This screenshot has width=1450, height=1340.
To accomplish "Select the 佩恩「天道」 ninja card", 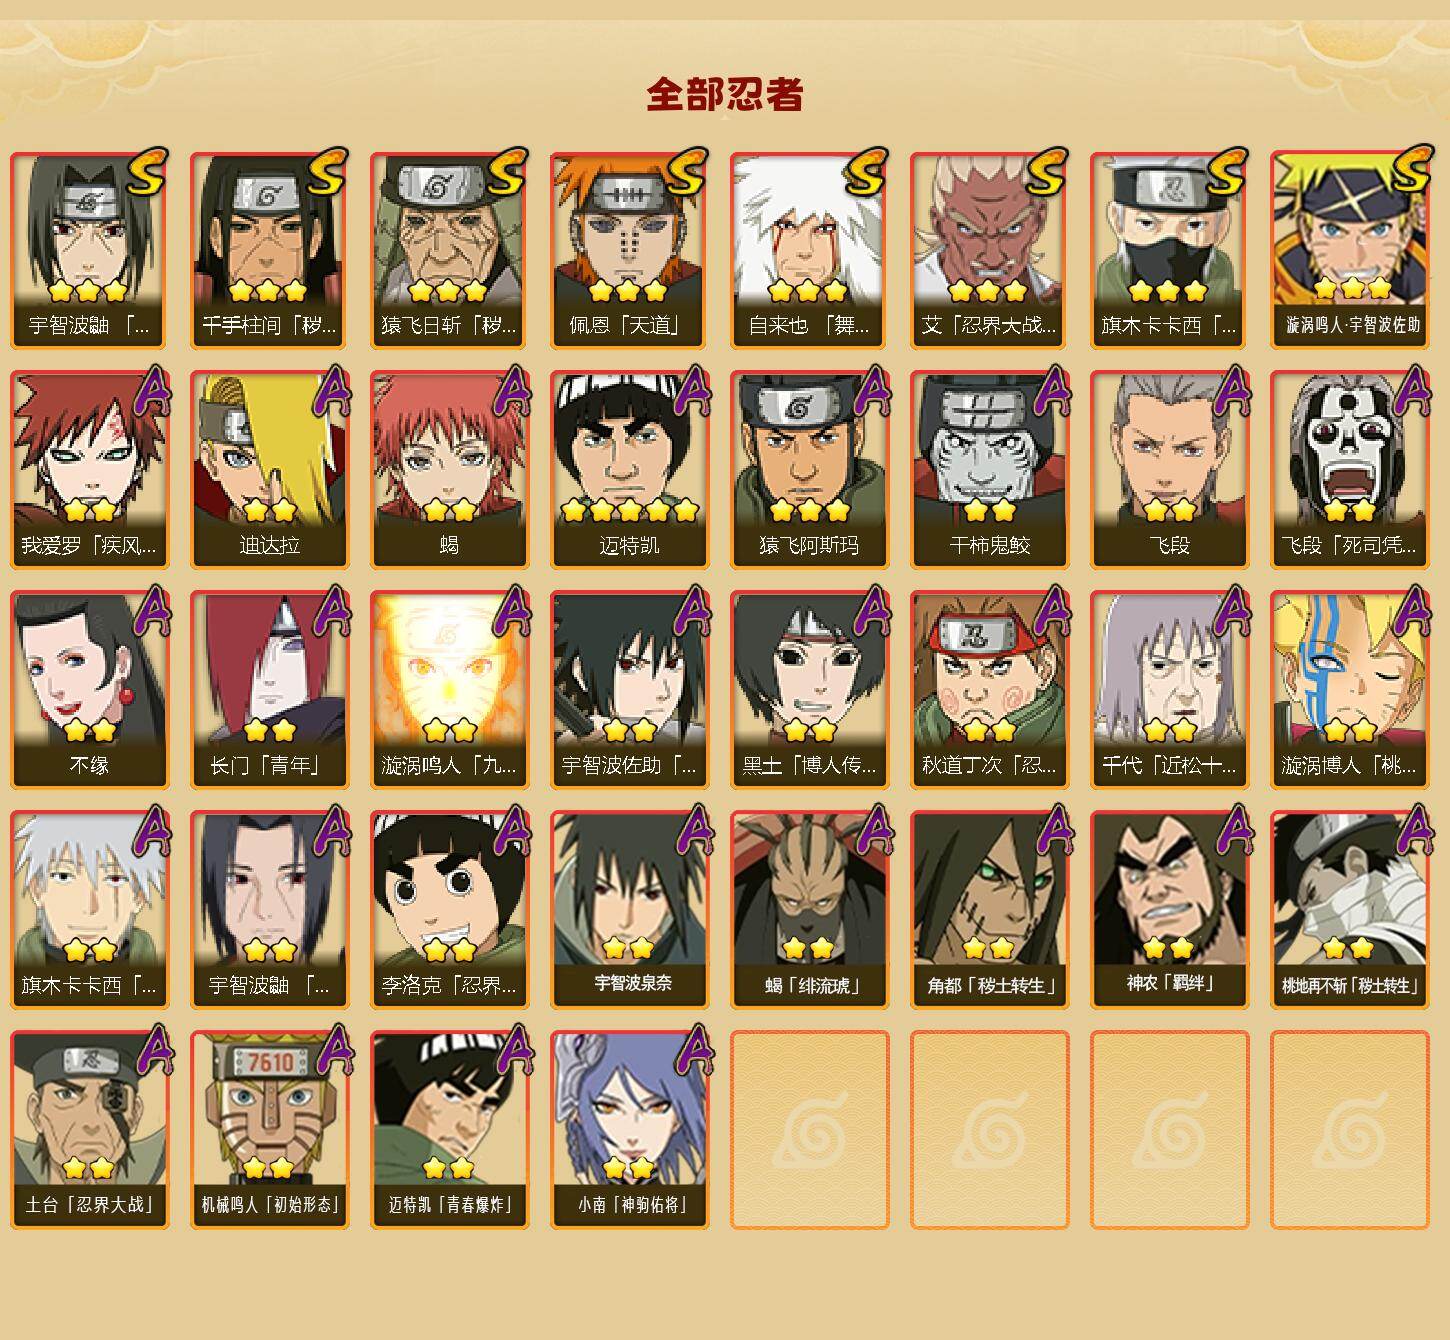I will point(629,250).
